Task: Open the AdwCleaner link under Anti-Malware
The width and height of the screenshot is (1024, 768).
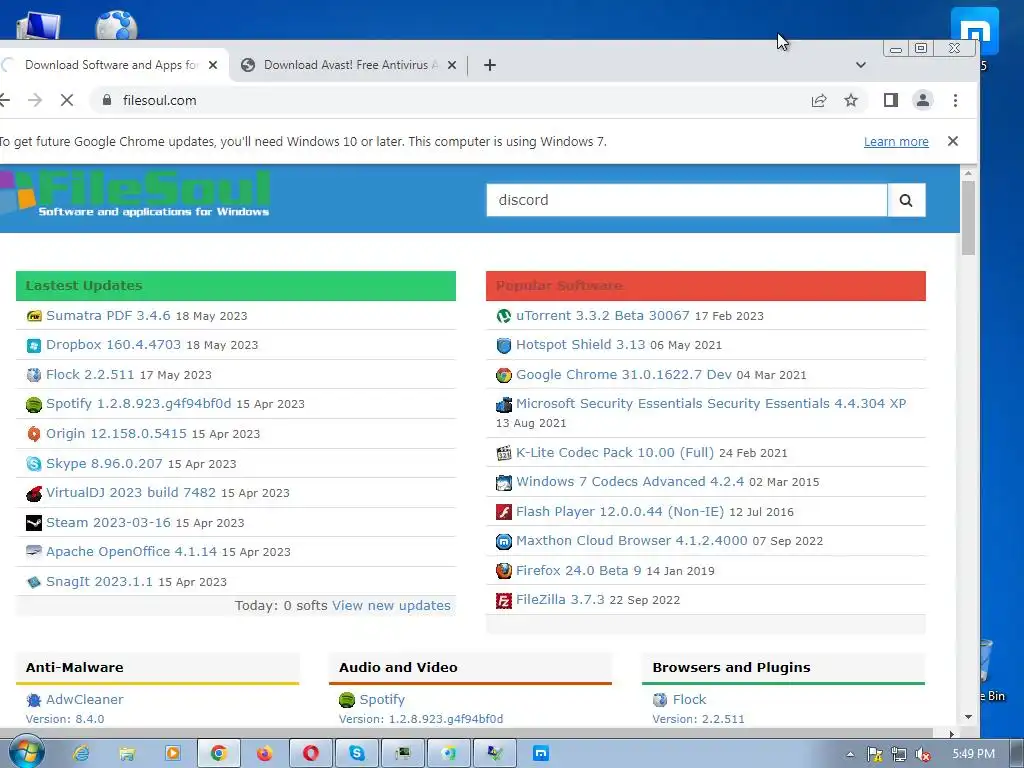Action: point(85,699)
